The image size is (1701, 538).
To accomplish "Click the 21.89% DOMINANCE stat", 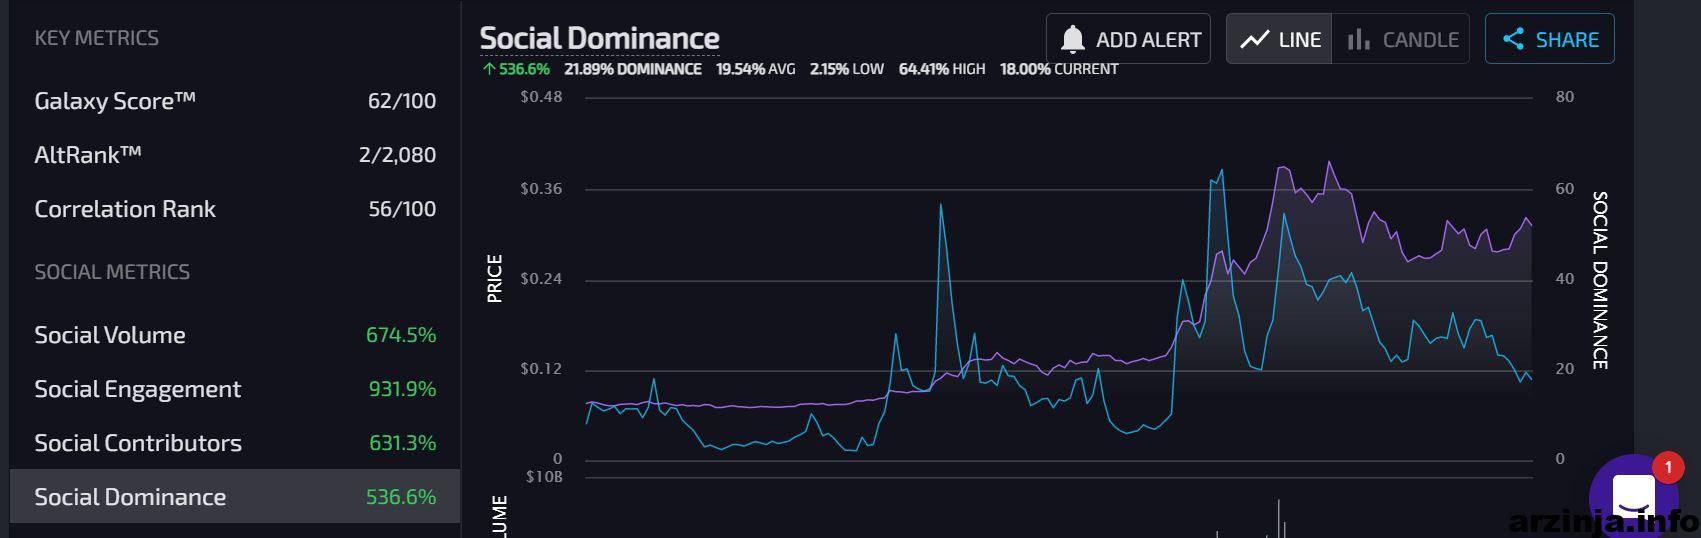I will click(633, 69).
